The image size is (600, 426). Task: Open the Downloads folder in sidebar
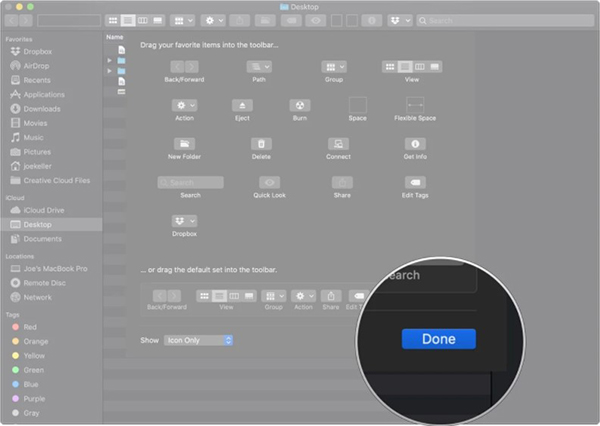tap(42, 109)
